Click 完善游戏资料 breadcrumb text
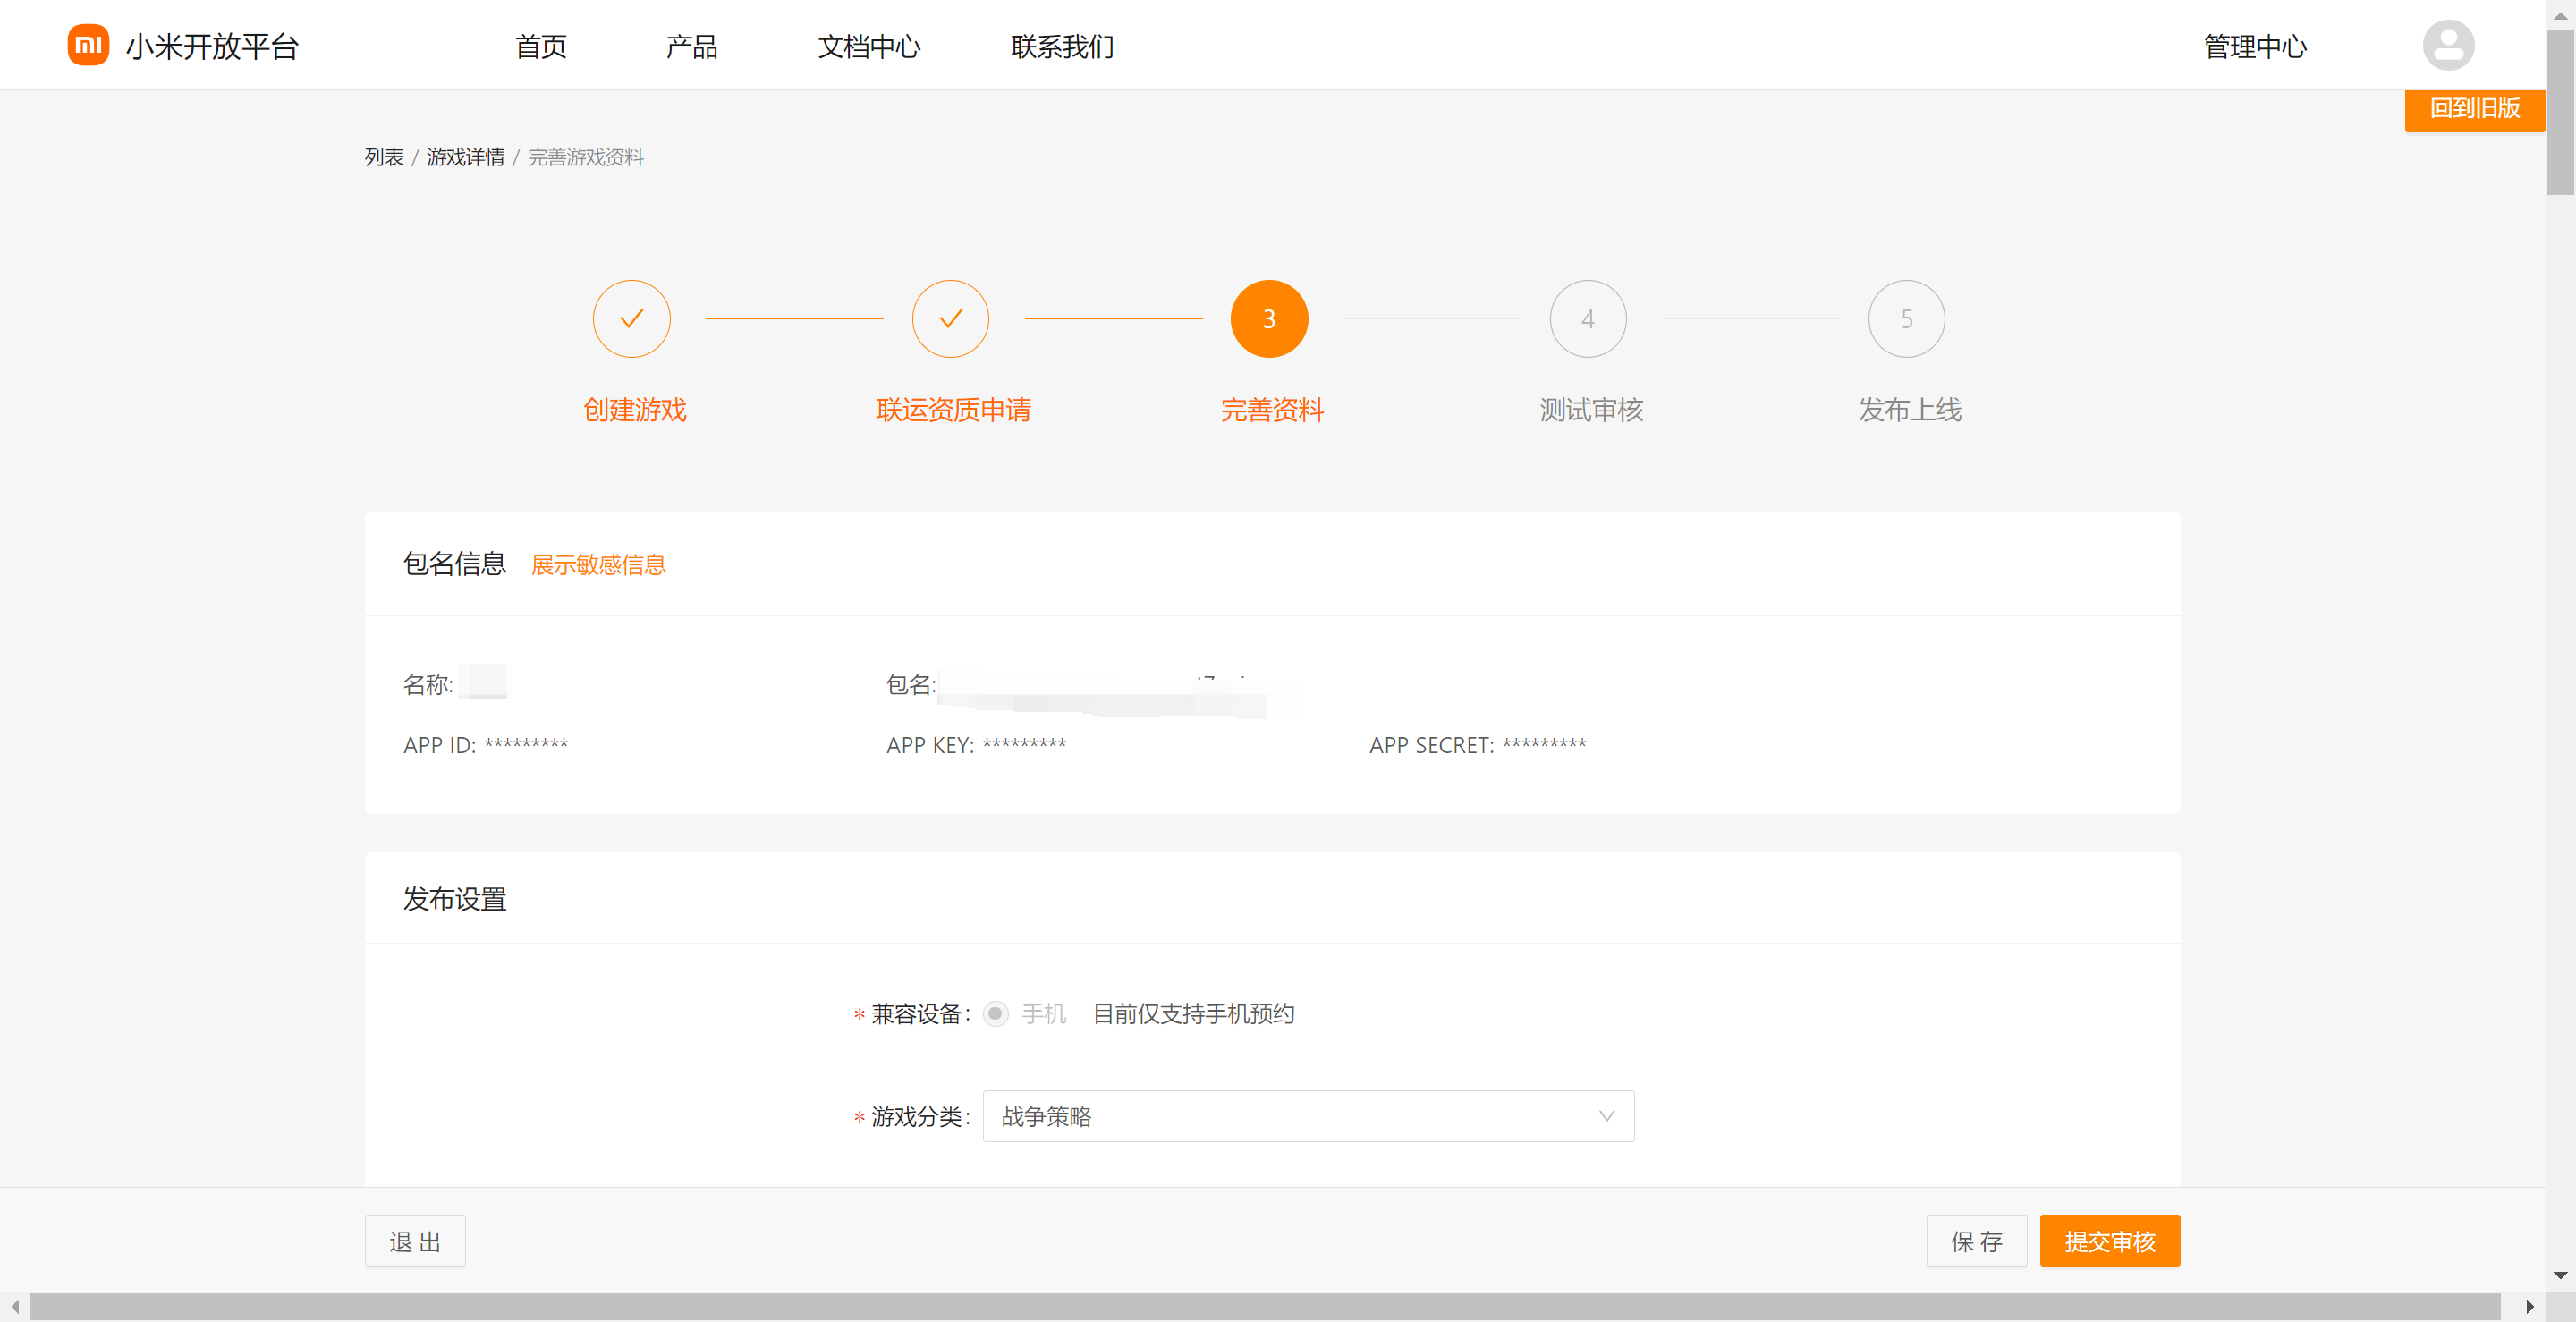 tap(586, 157)
